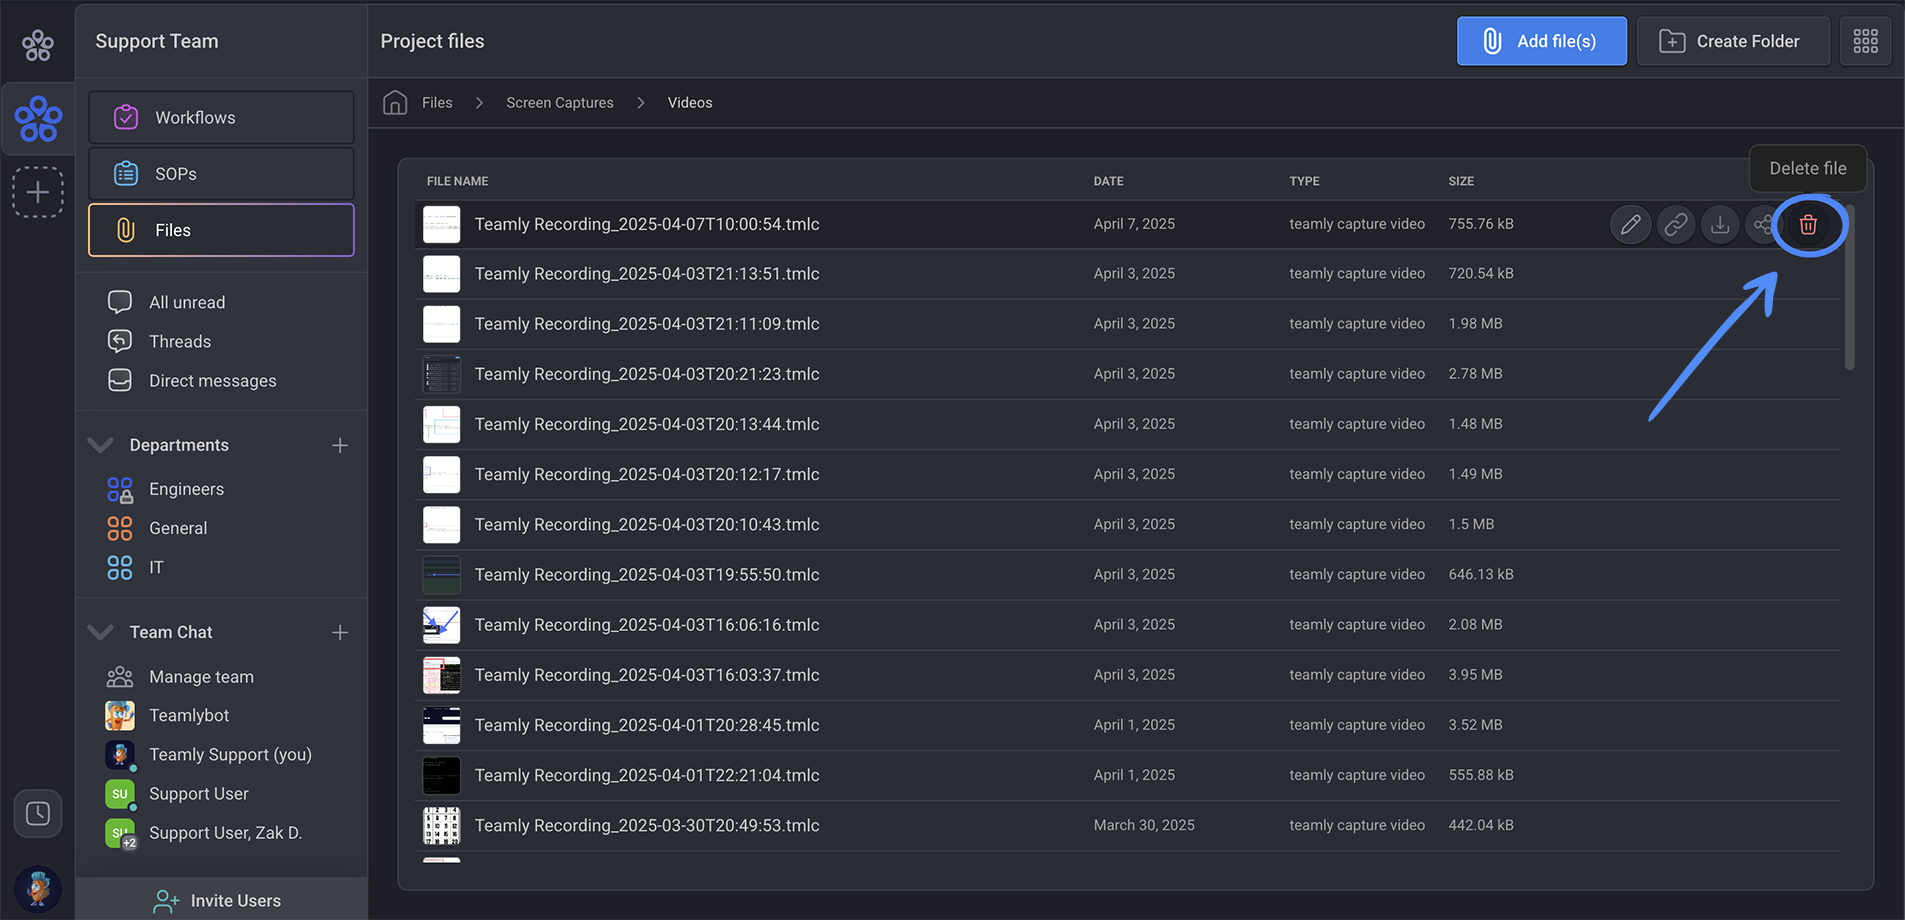Viewport: 1905px width, 920px height.
Task: Open file Teamly Recording_2025-04-03T21:11:09.tmlc
Action: [x=647, y=324]
